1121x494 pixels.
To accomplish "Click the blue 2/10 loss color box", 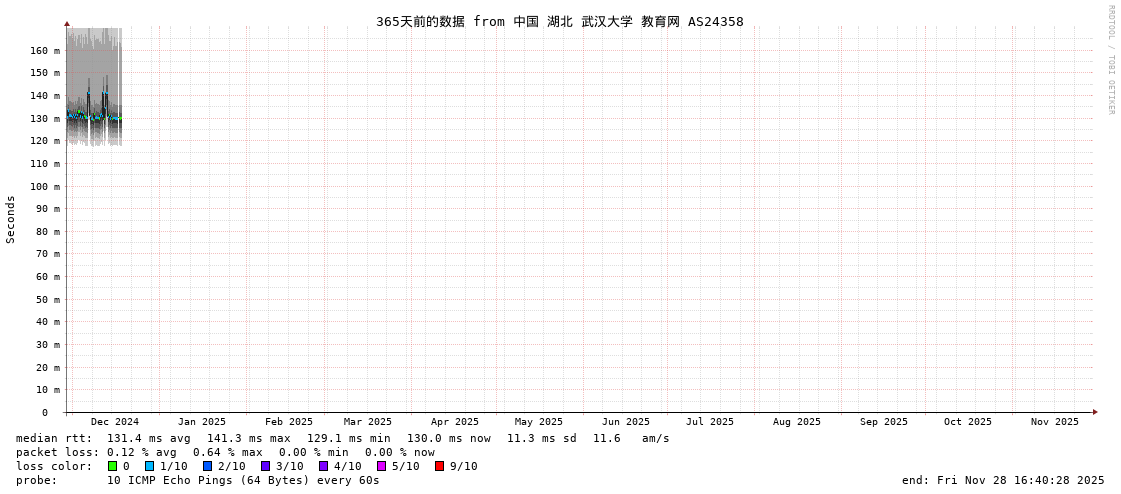I will click(208, 466).
